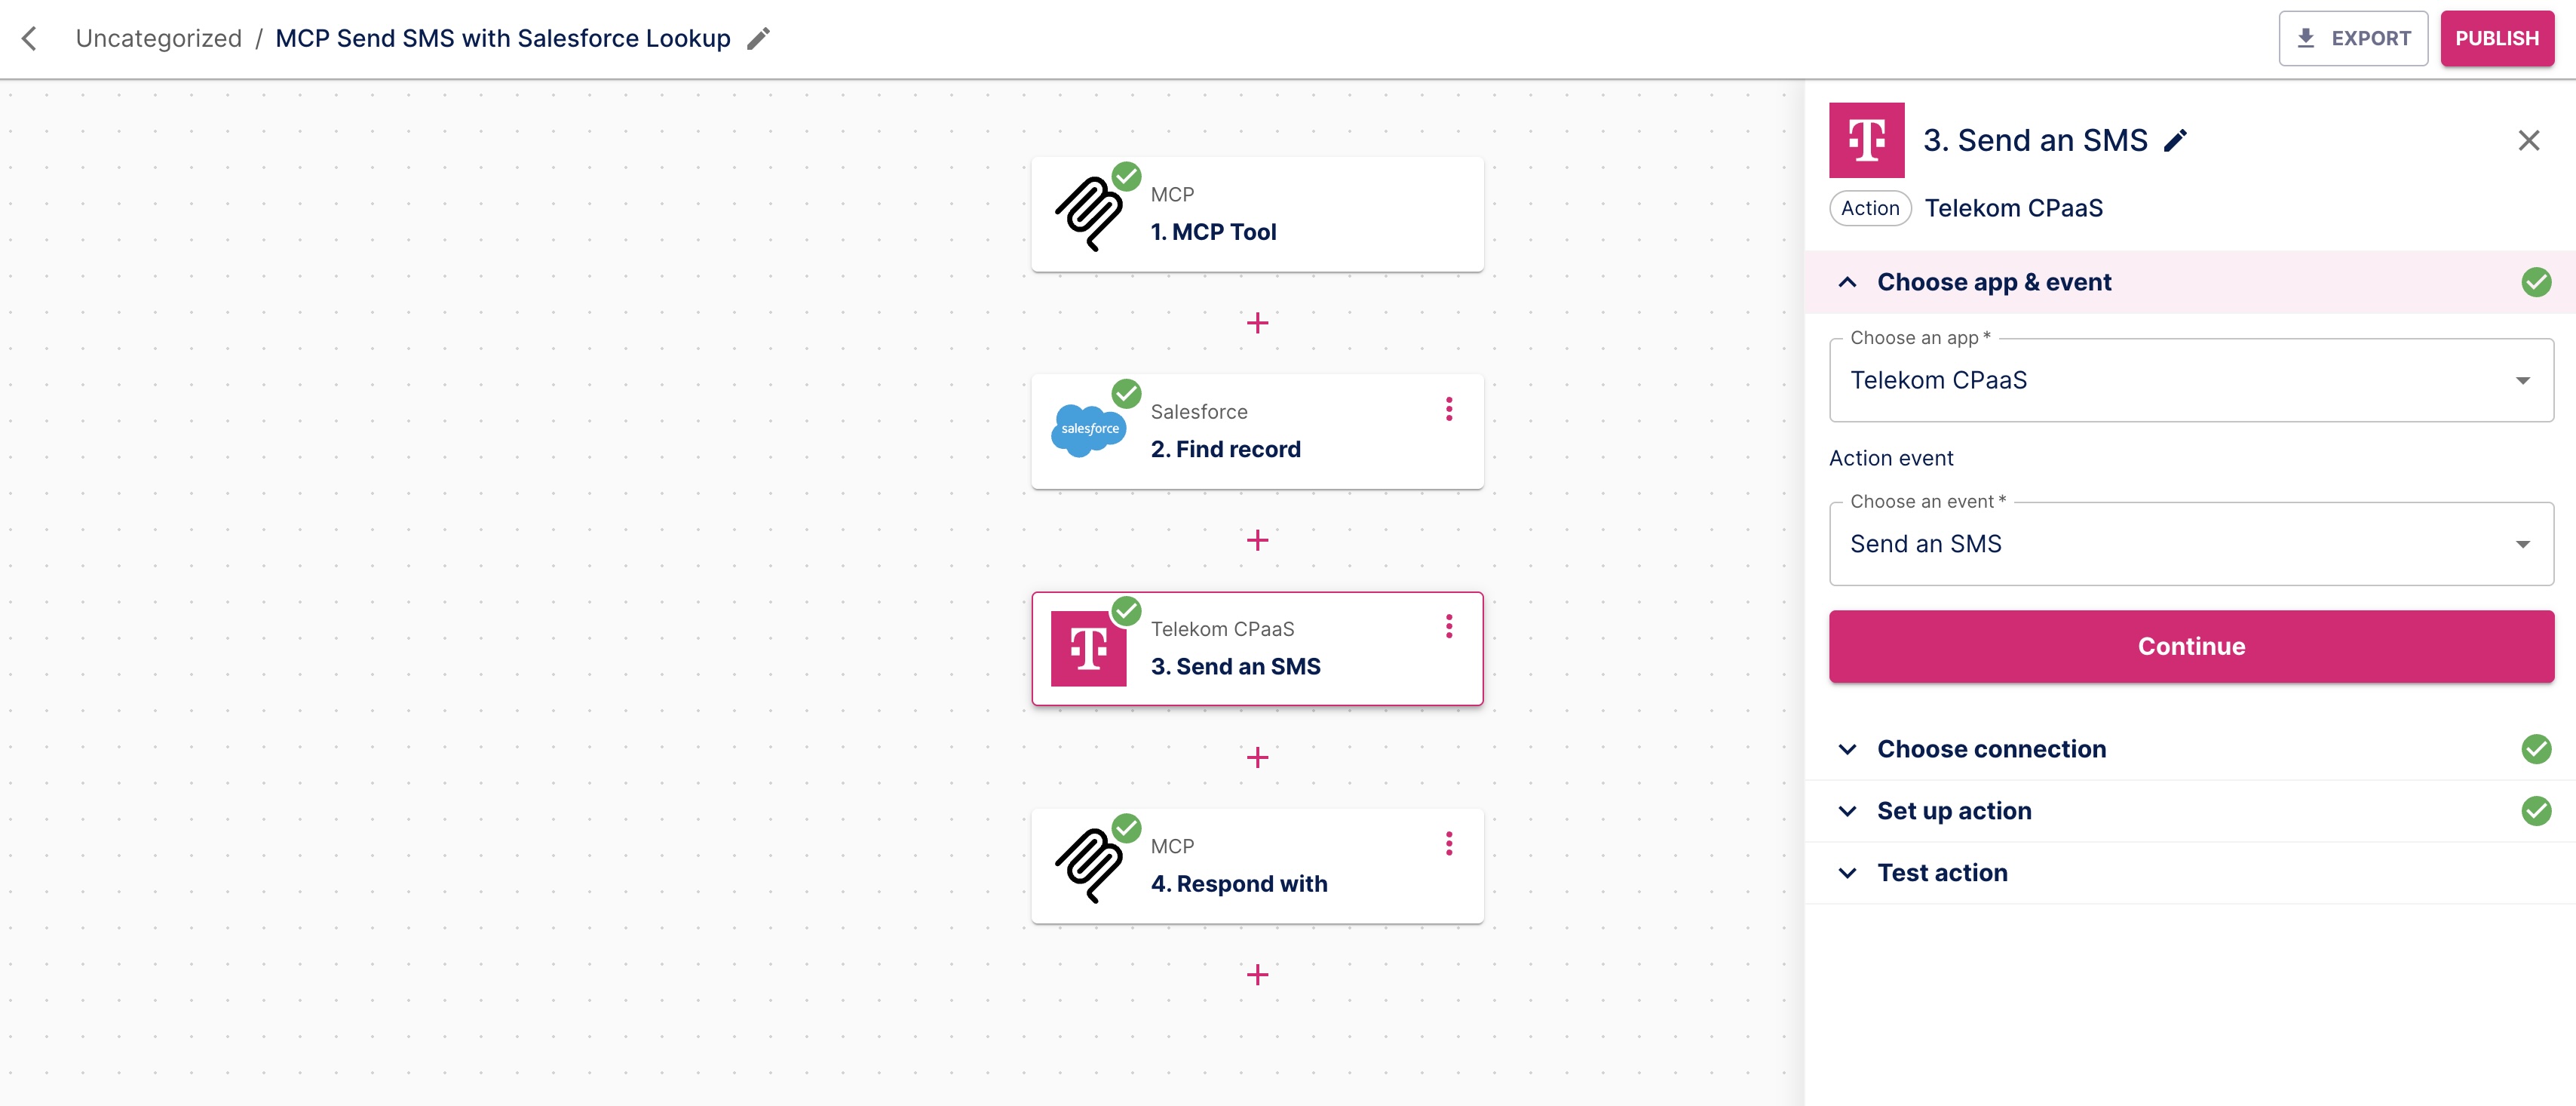Click the Telekom CPaaS logo on step 3

(1090, 648)
